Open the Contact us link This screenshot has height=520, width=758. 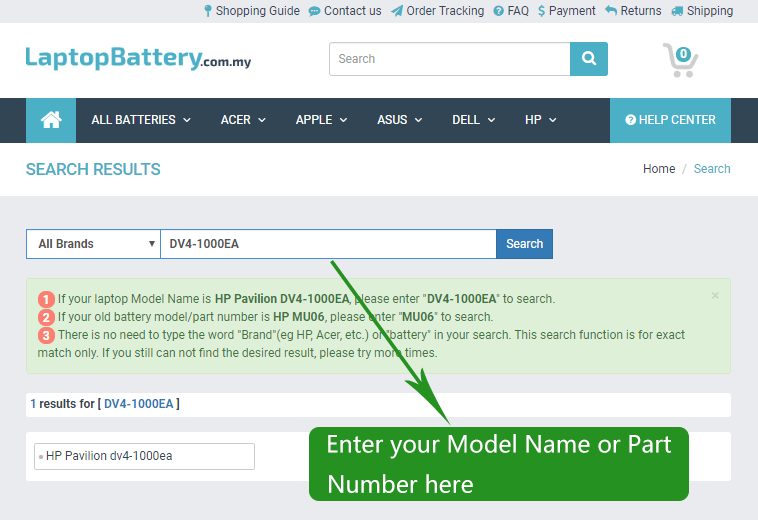345,11
